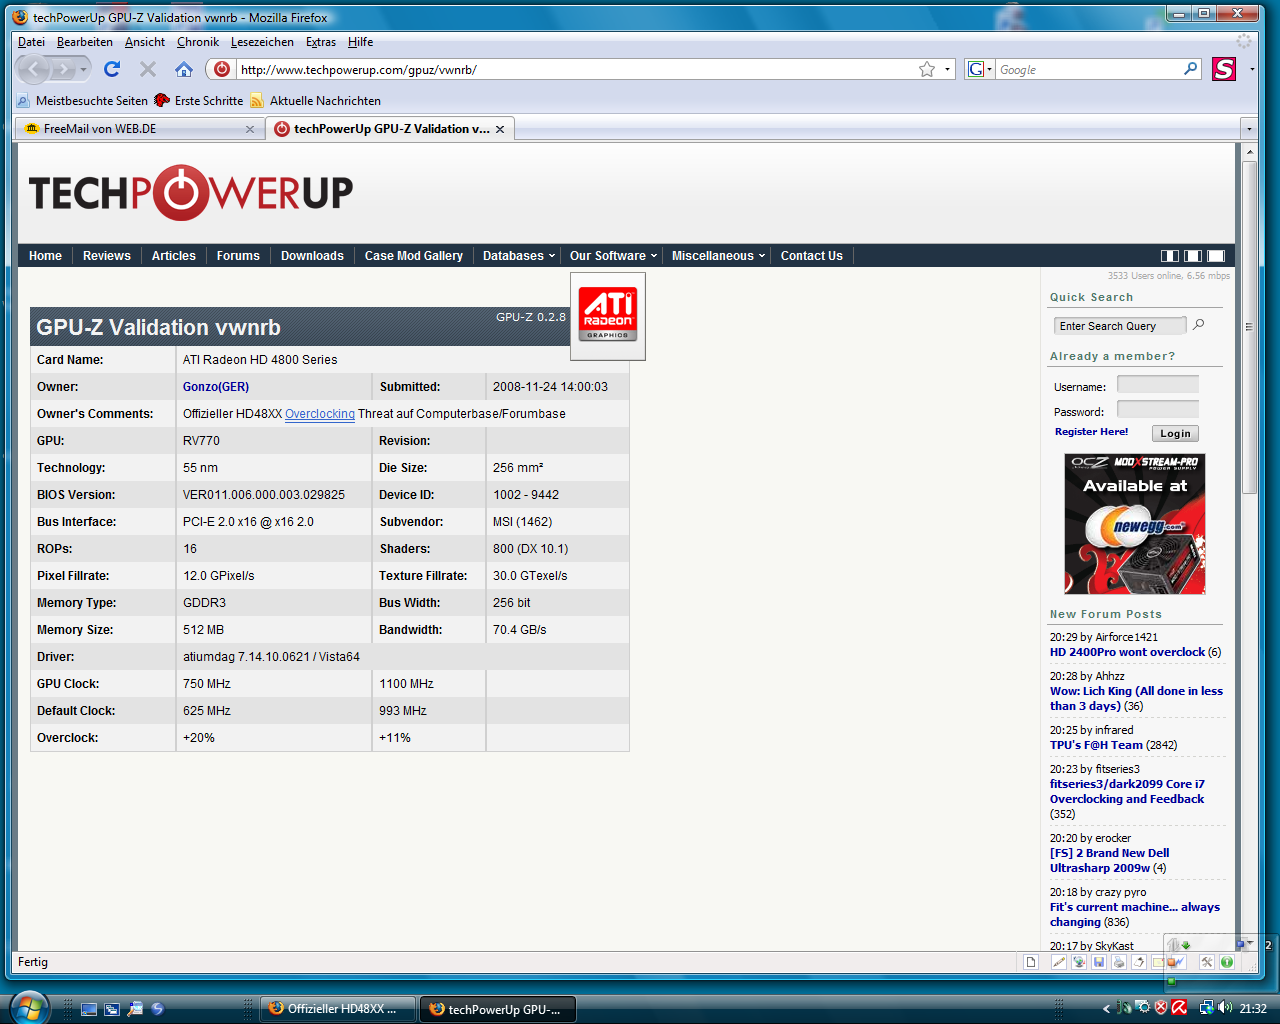
Task: Click the red security shield tray icon
Action: pos(1161,1008)
